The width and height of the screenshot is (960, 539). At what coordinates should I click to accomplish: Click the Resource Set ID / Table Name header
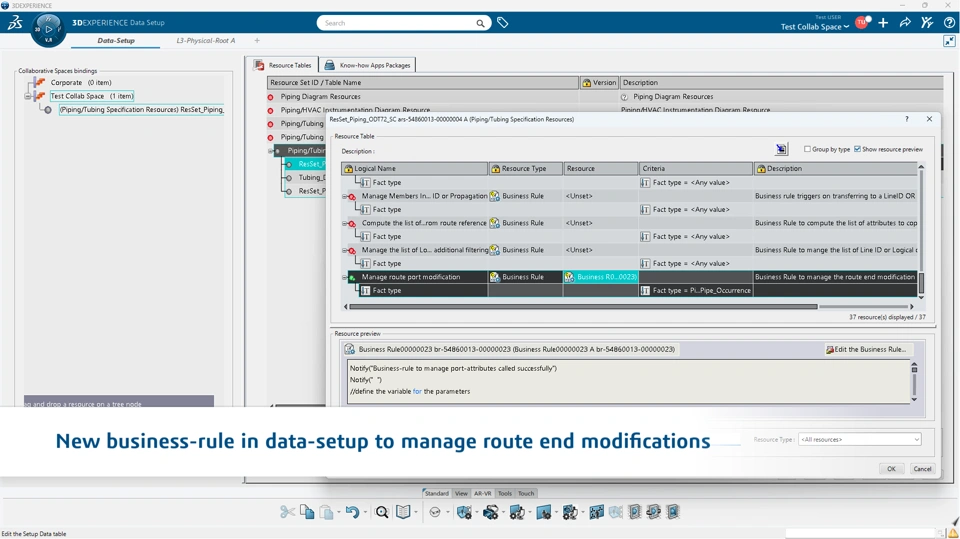[422, 83]
